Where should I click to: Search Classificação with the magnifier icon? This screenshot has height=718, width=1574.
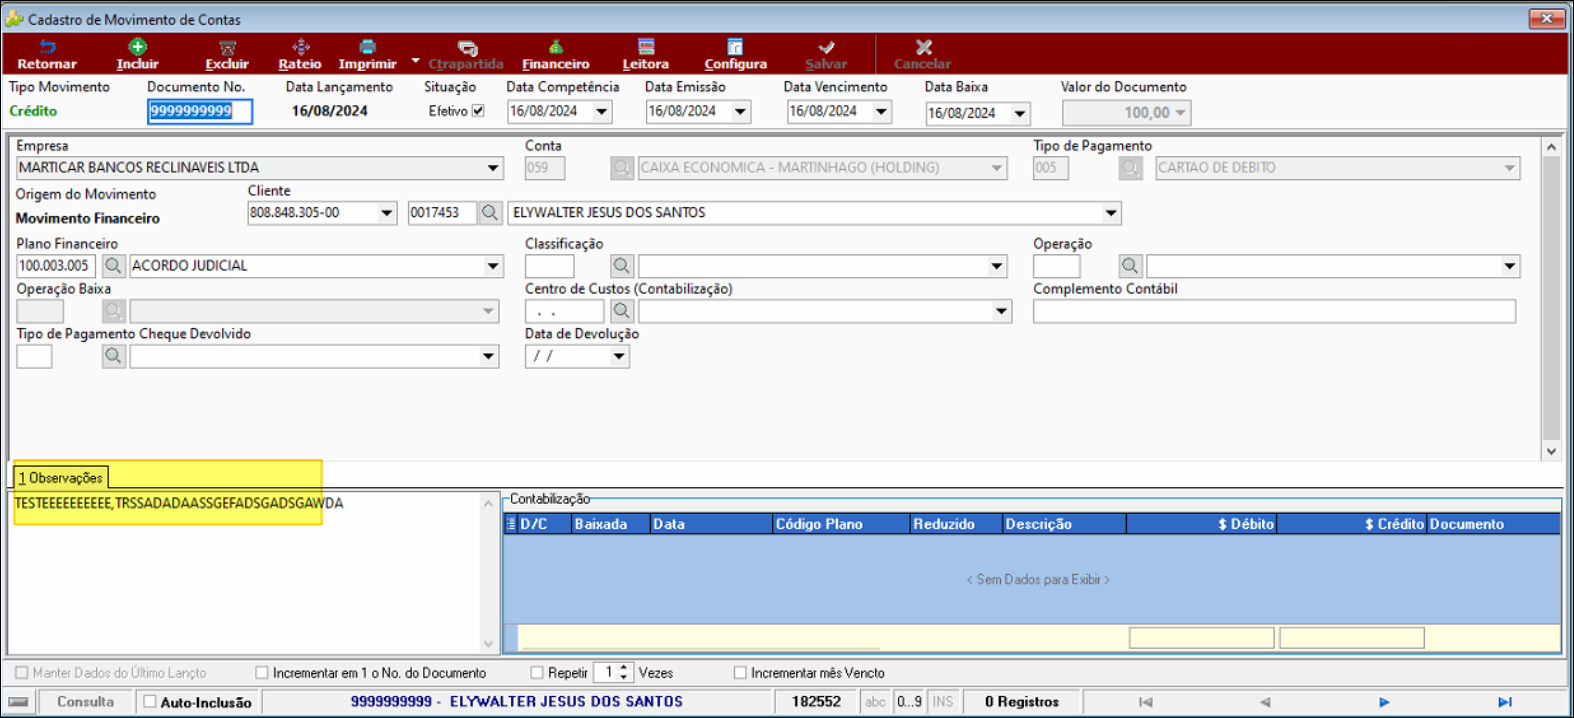(622, 266)
